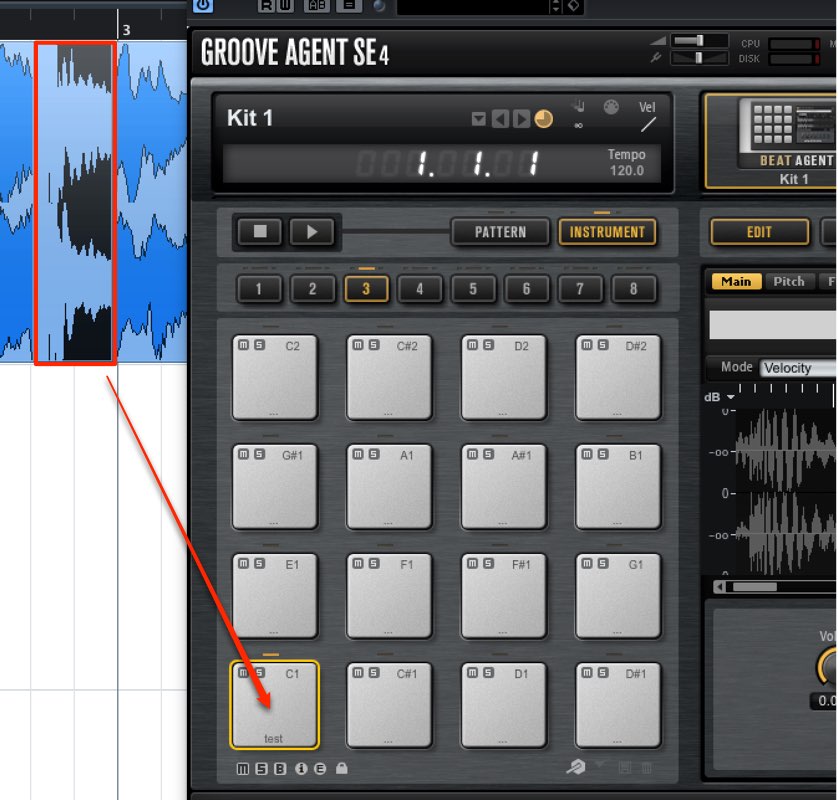Mute the E1 pad
Image resolution: width=838 pixels, height=800 pixels.
243,563
